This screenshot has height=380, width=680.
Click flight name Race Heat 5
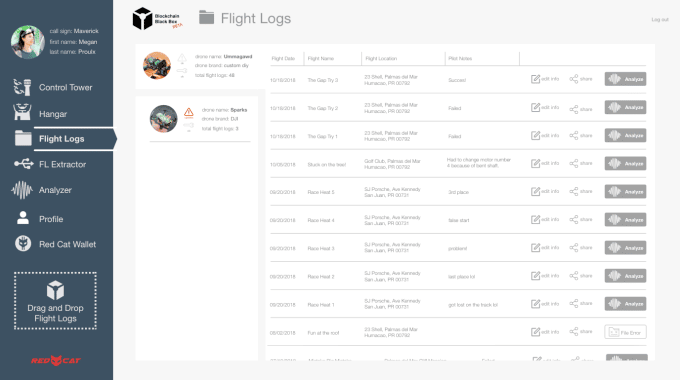[x=321, y=192]
